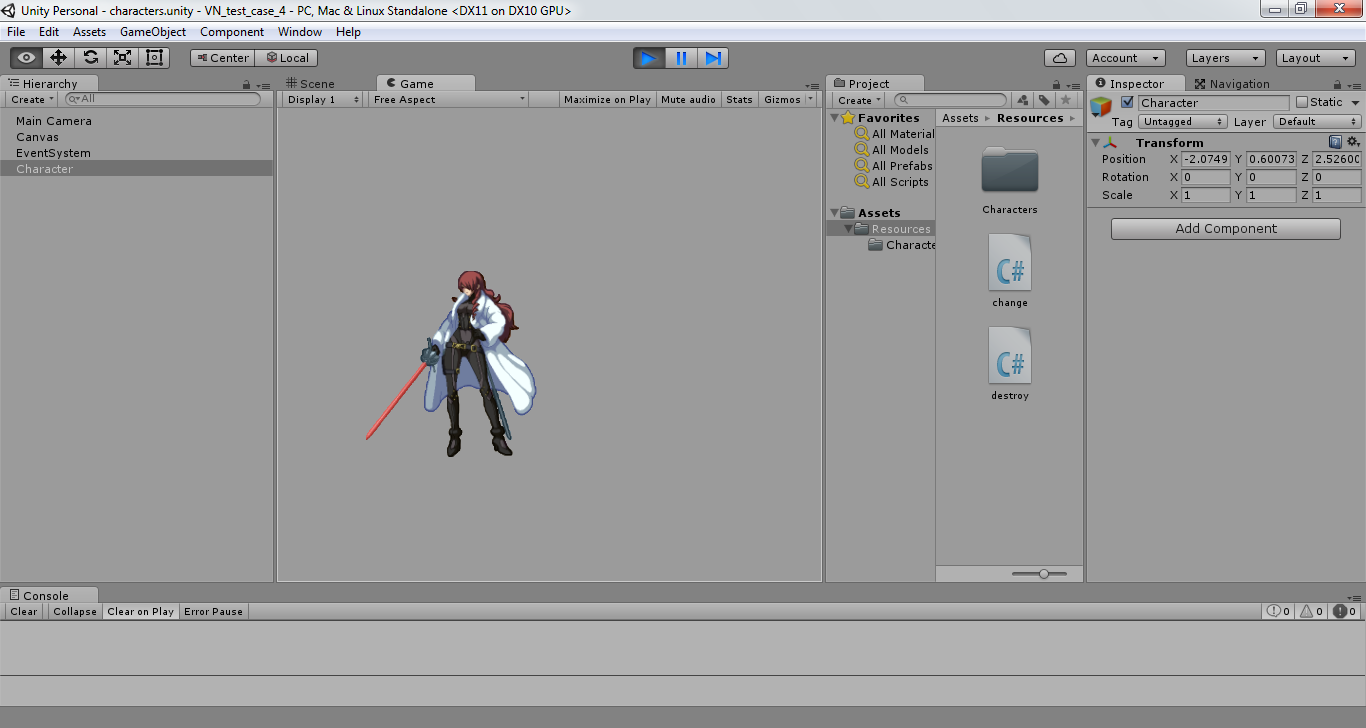Enable the Static checkbox

1301,102
